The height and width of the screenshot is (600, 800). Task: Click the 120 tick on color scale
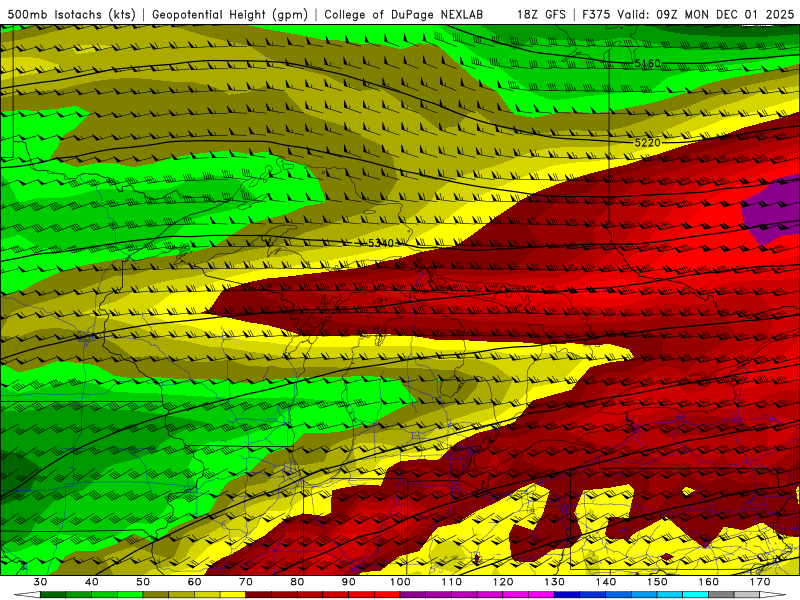(503, 582)
